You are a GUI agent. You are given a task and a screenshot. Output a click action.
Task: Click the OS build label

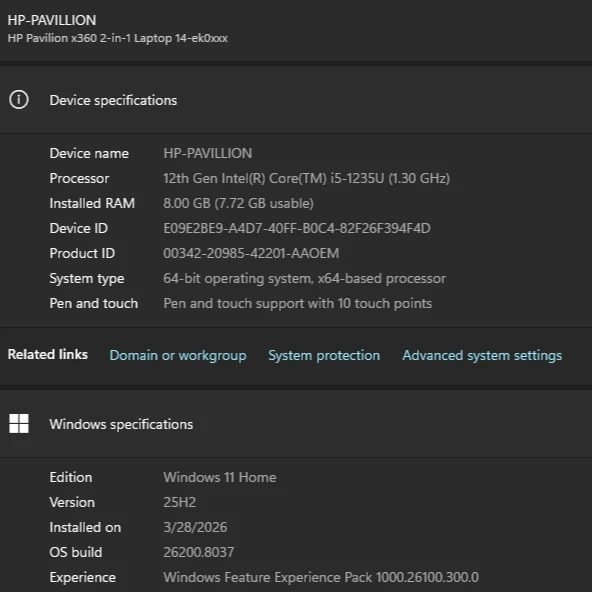tap(76, 552)
